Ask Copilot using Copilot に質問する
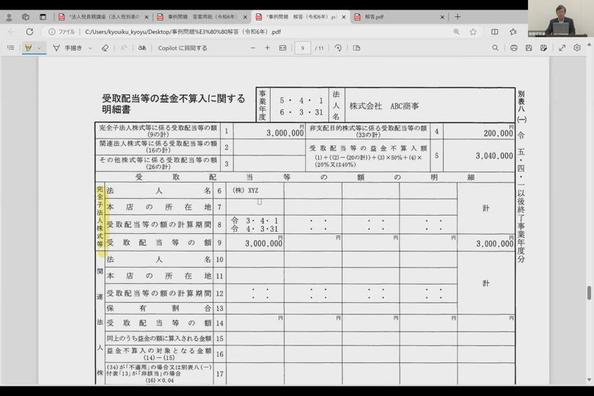This screenshot has width=594, height=396. tap(183, 48)
